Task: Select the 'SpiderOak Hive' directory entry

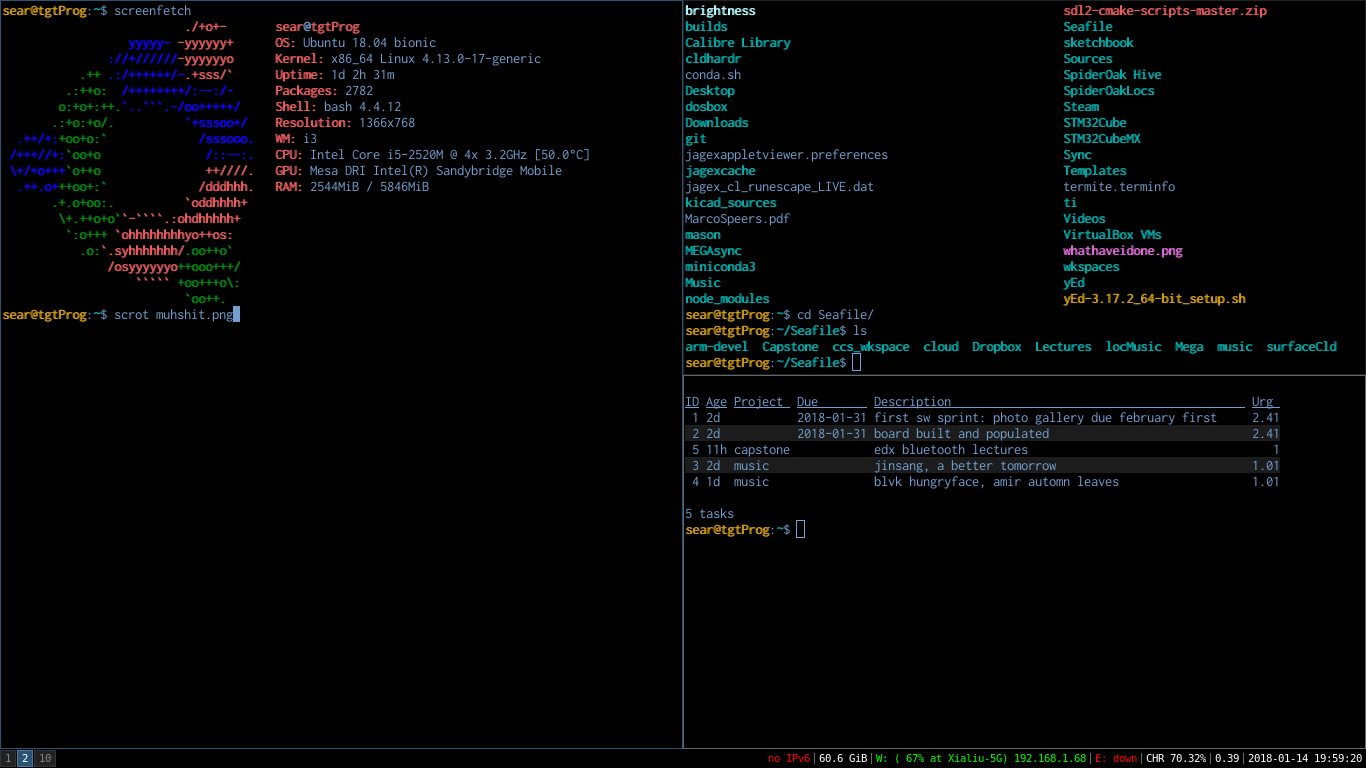Action: tap(1112, 75)
